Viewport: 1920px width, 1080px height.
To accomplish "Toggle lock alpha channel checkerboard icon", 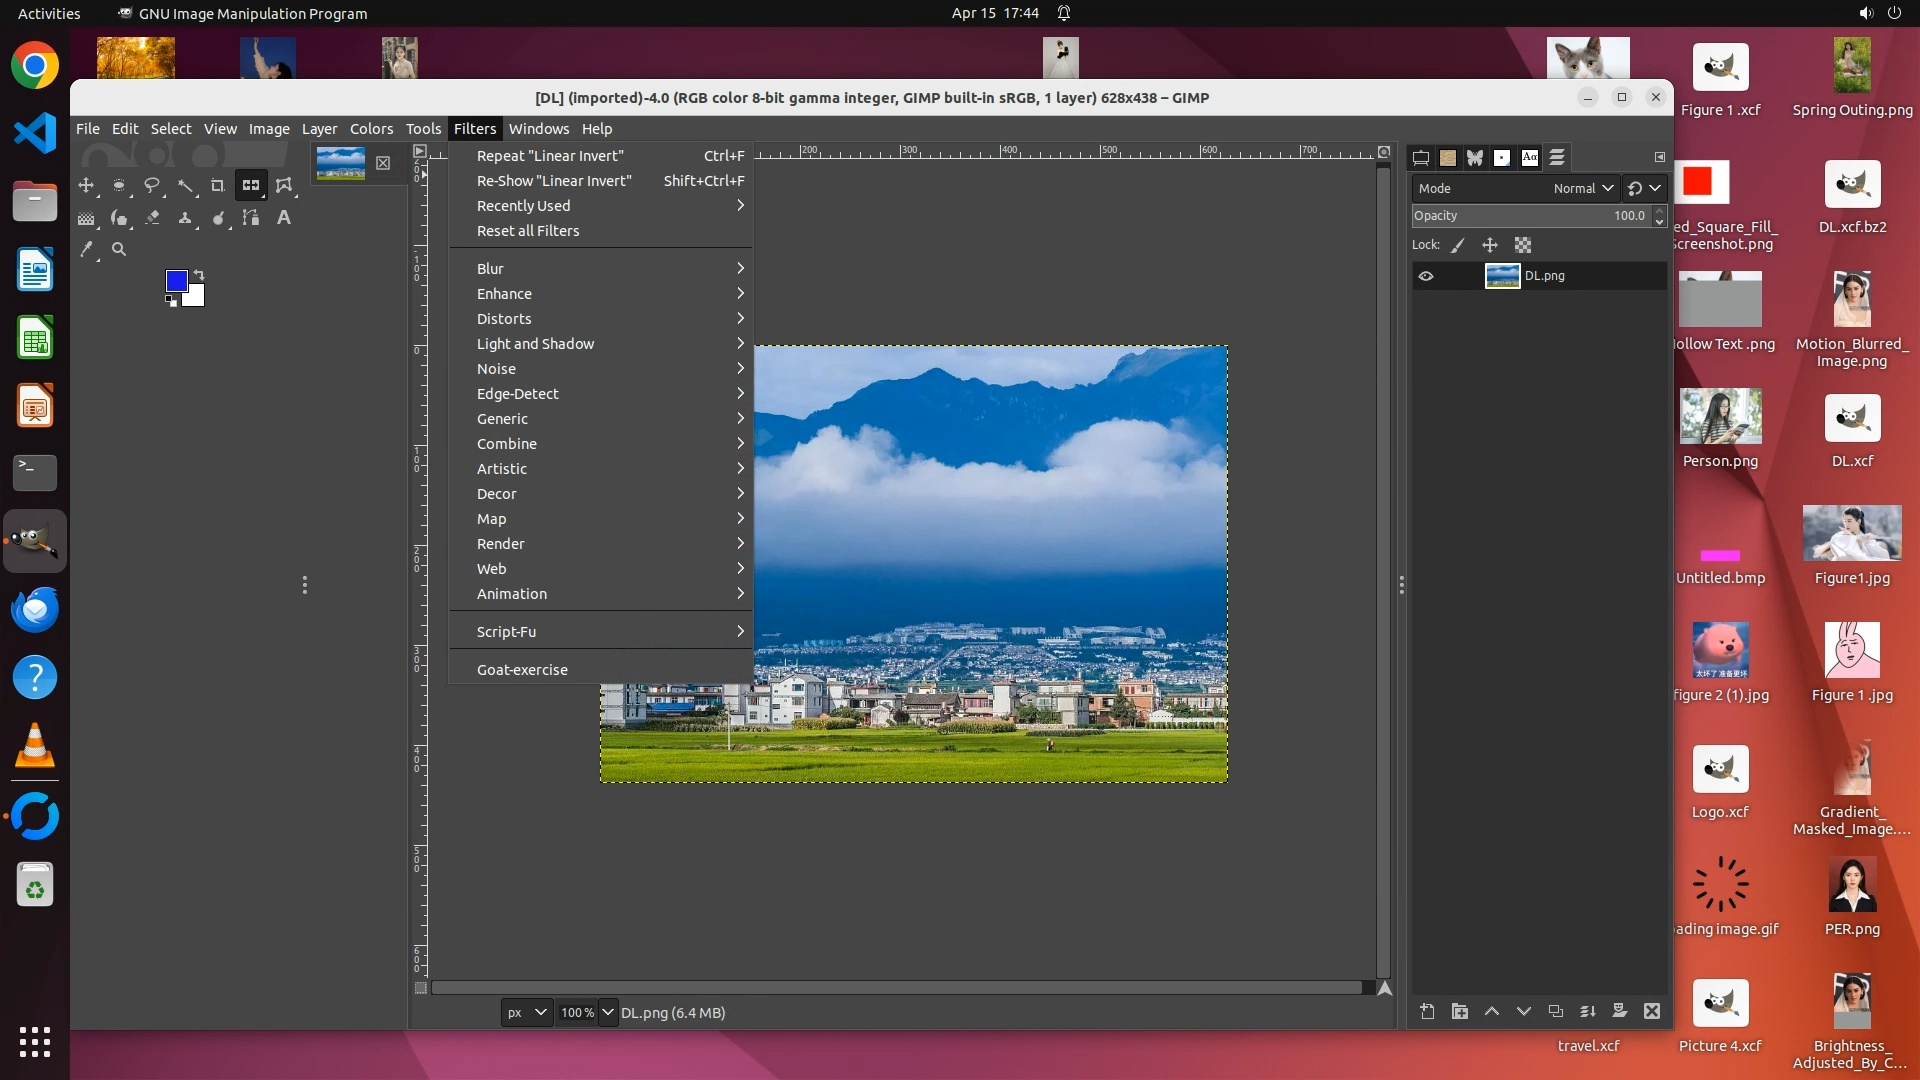I will [x=1523, y=245].
